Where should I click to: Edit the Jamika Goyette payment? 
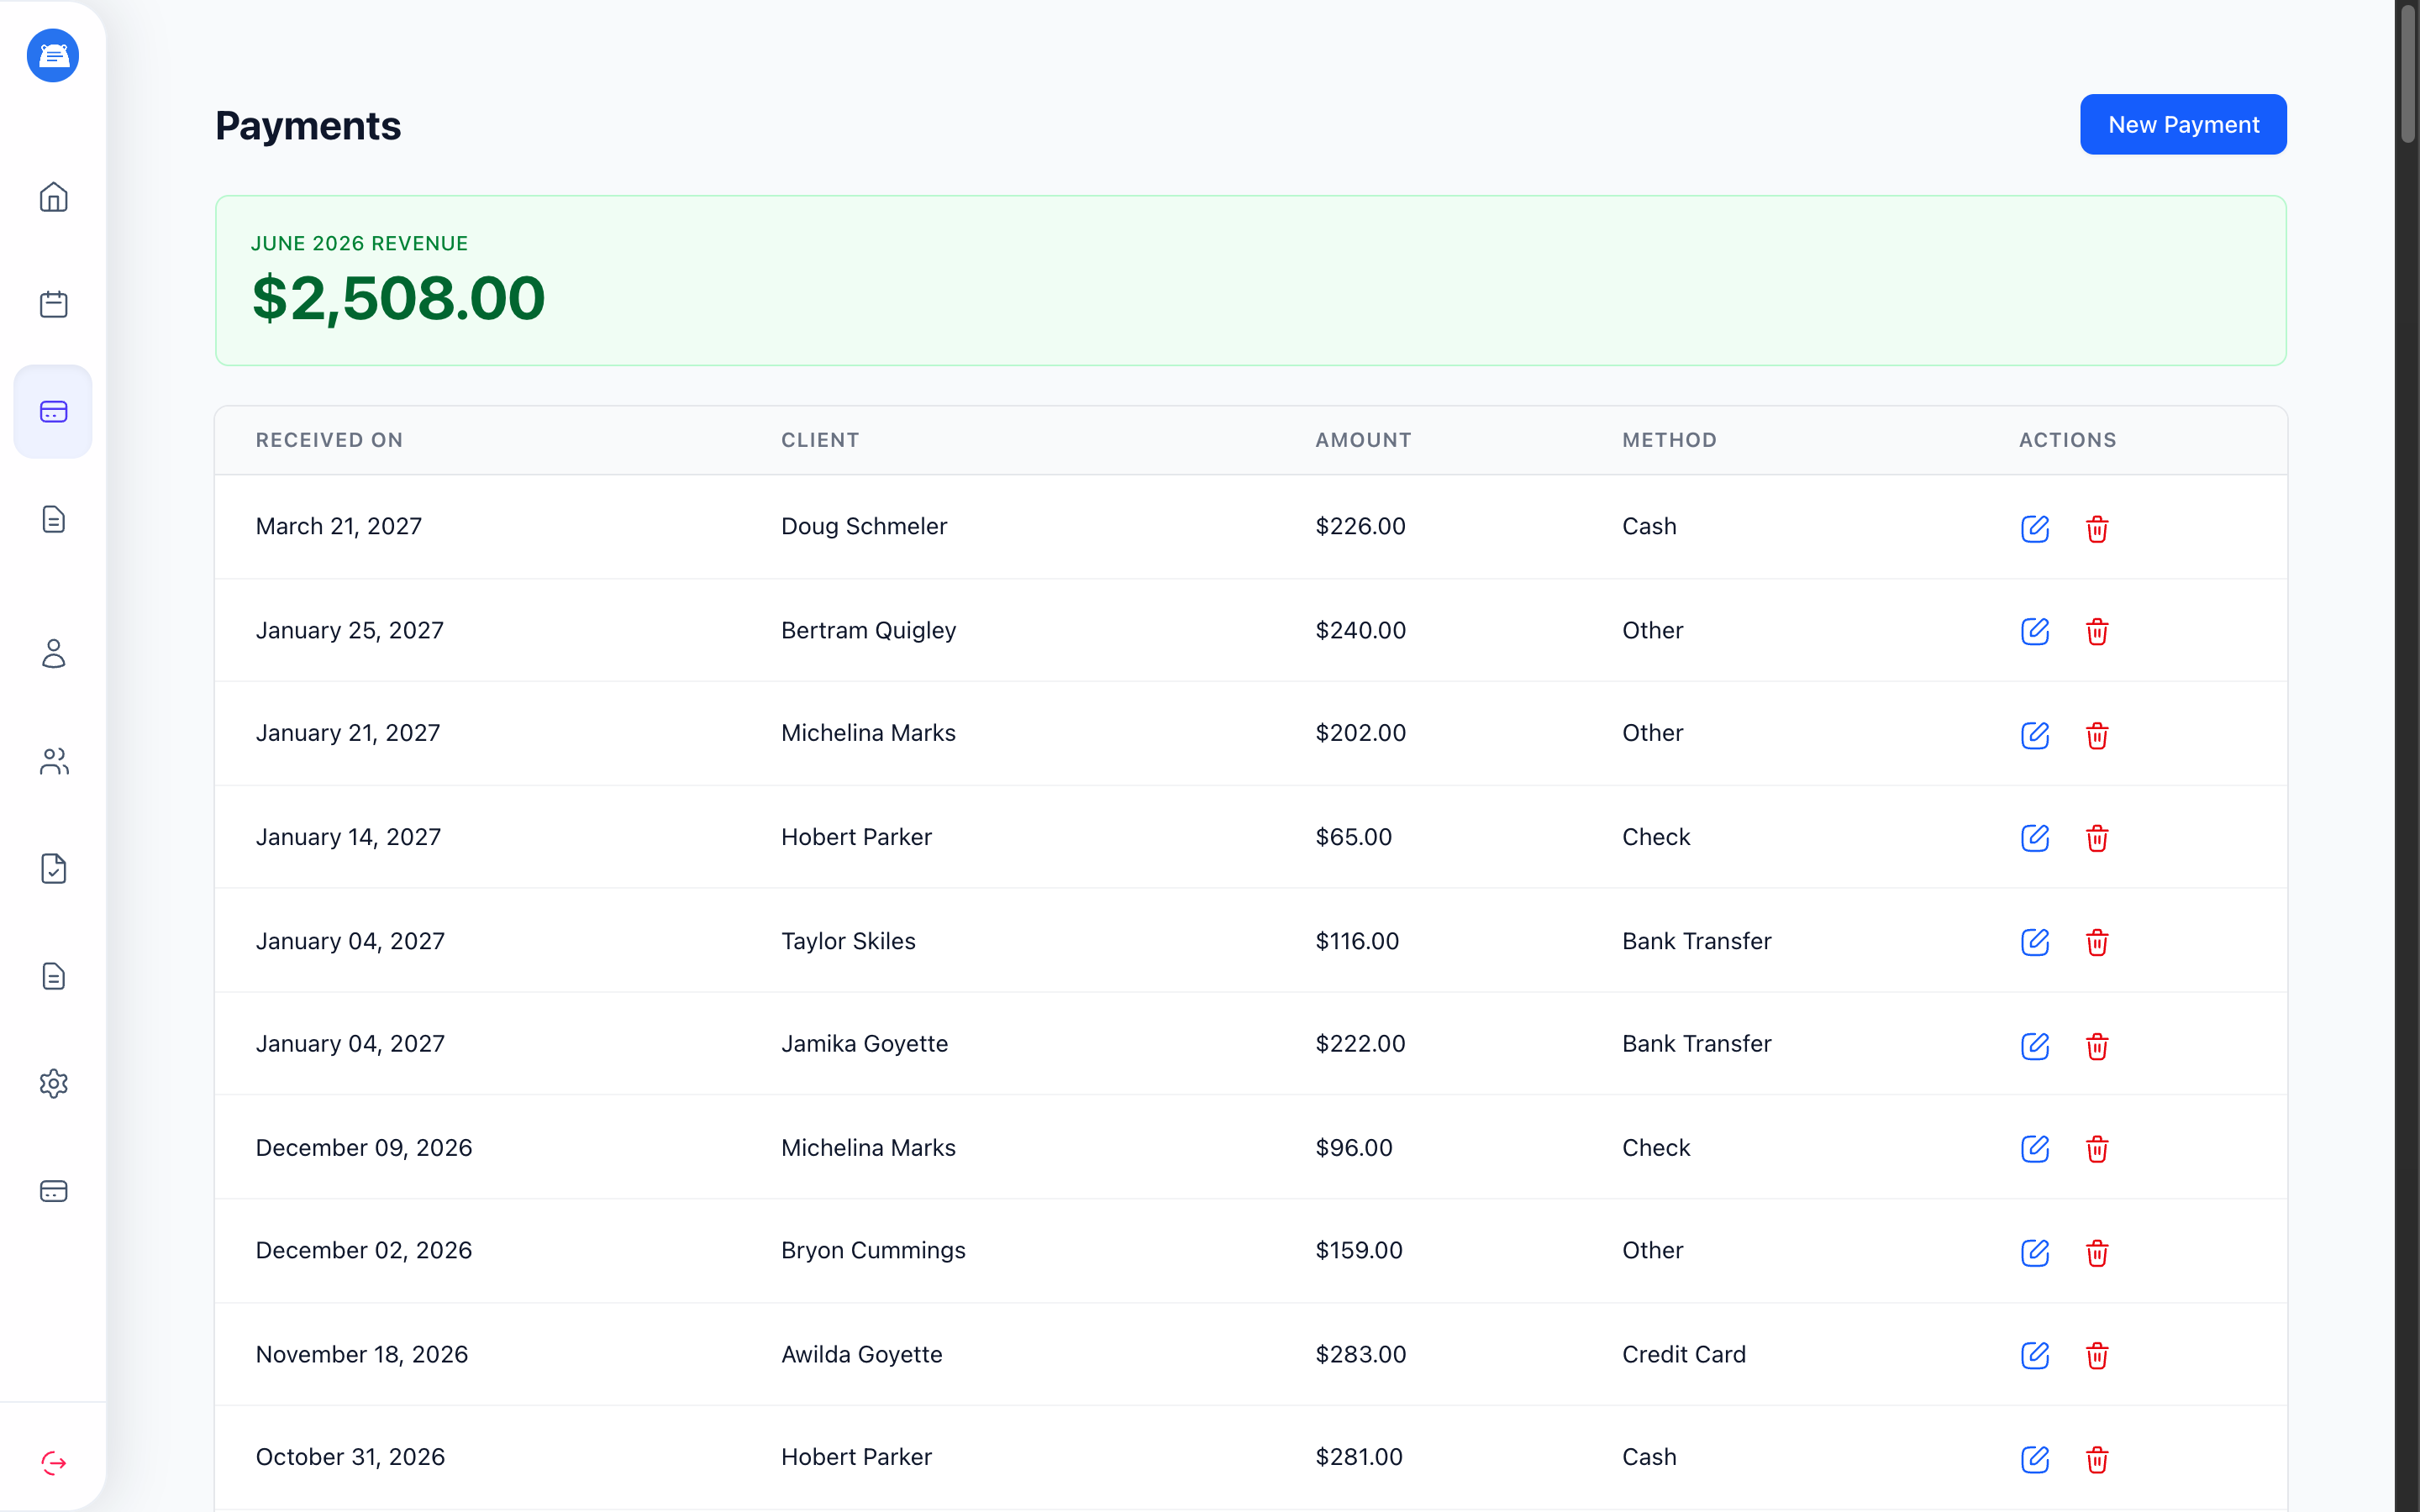(2035, 1046)
